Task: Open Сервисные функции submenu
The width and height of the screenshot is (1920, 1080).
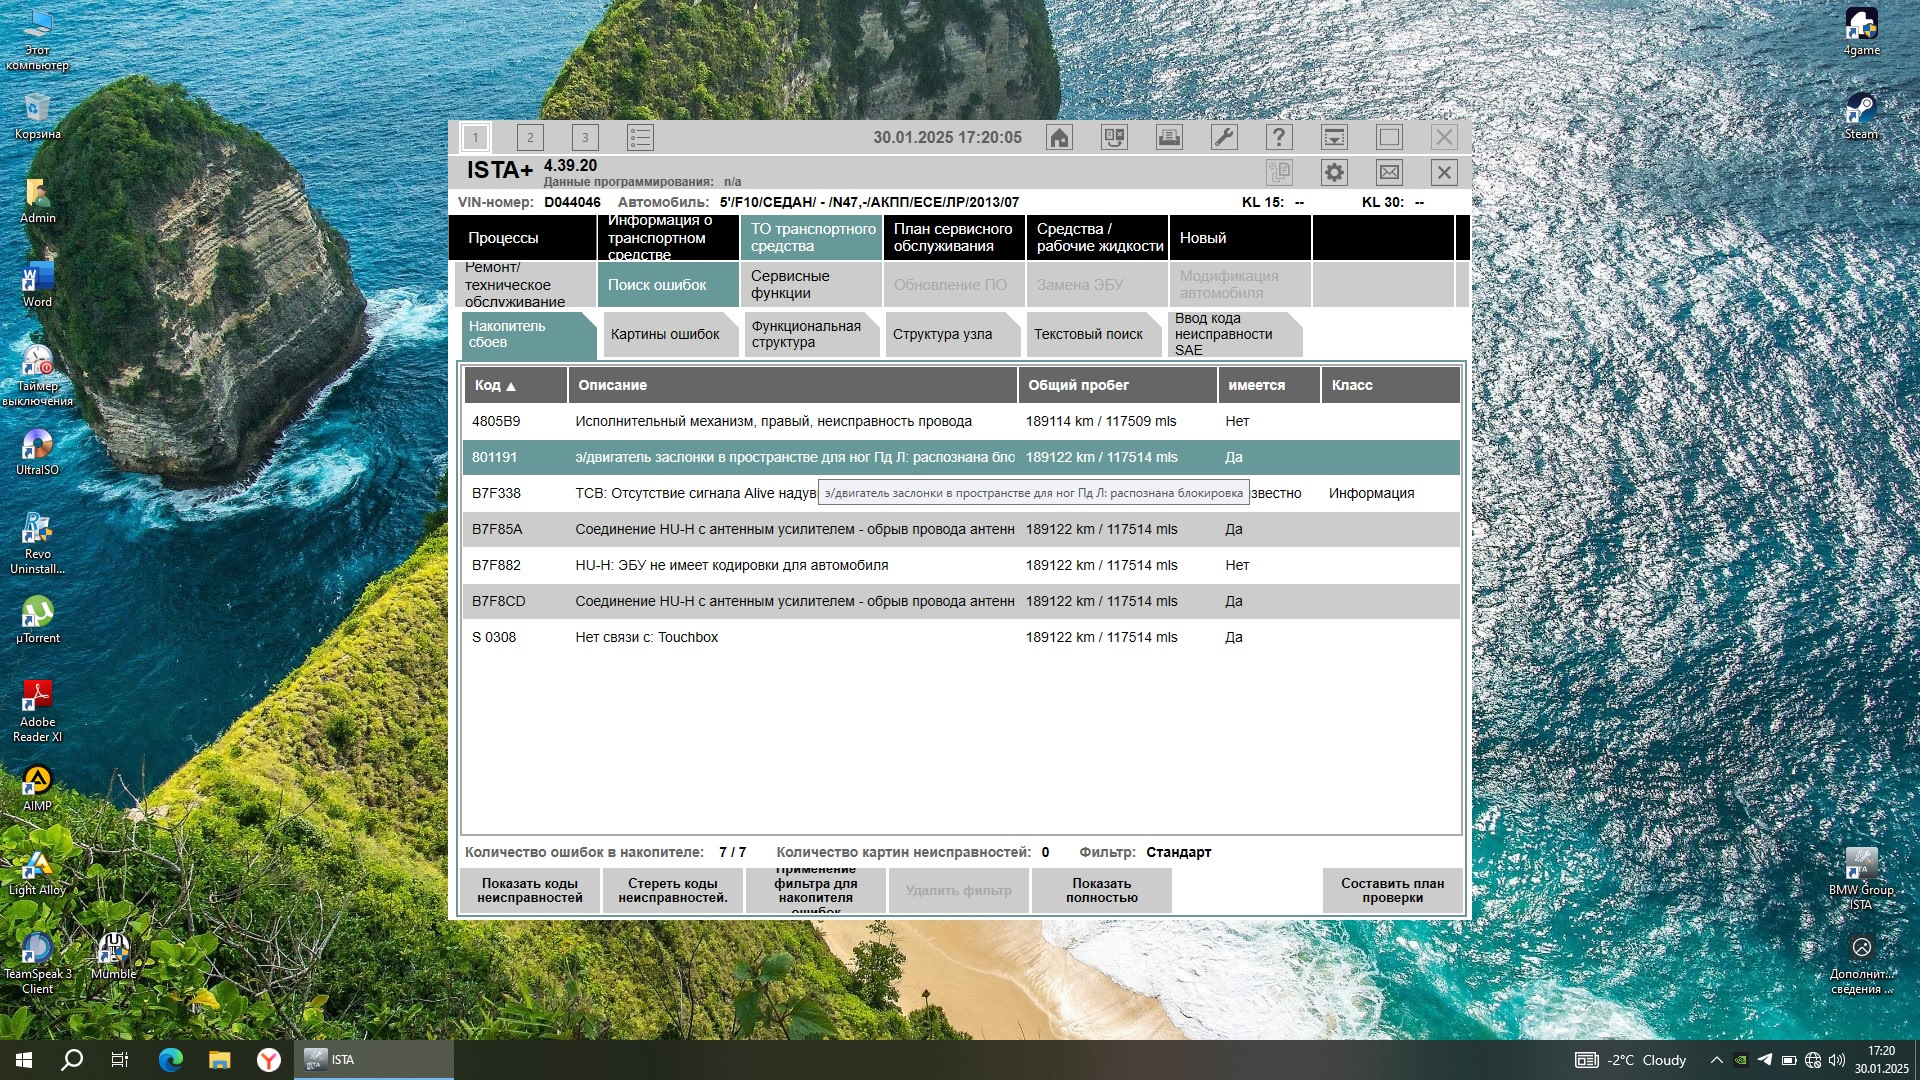Action: (811, 285)
